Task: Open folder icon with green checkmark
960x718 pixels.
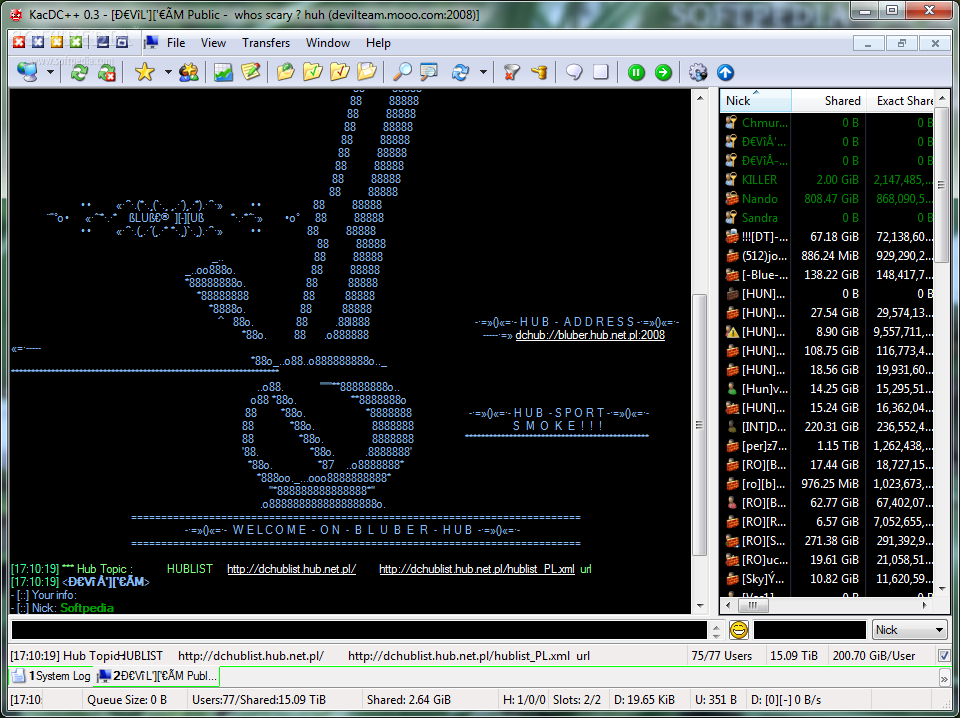Action: tap(312, 72)
